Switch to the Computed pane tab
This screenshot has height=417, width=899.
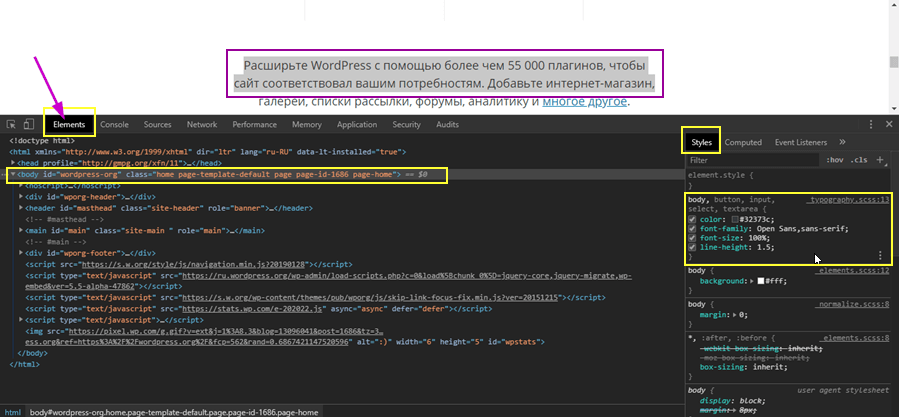coord(743,142)
